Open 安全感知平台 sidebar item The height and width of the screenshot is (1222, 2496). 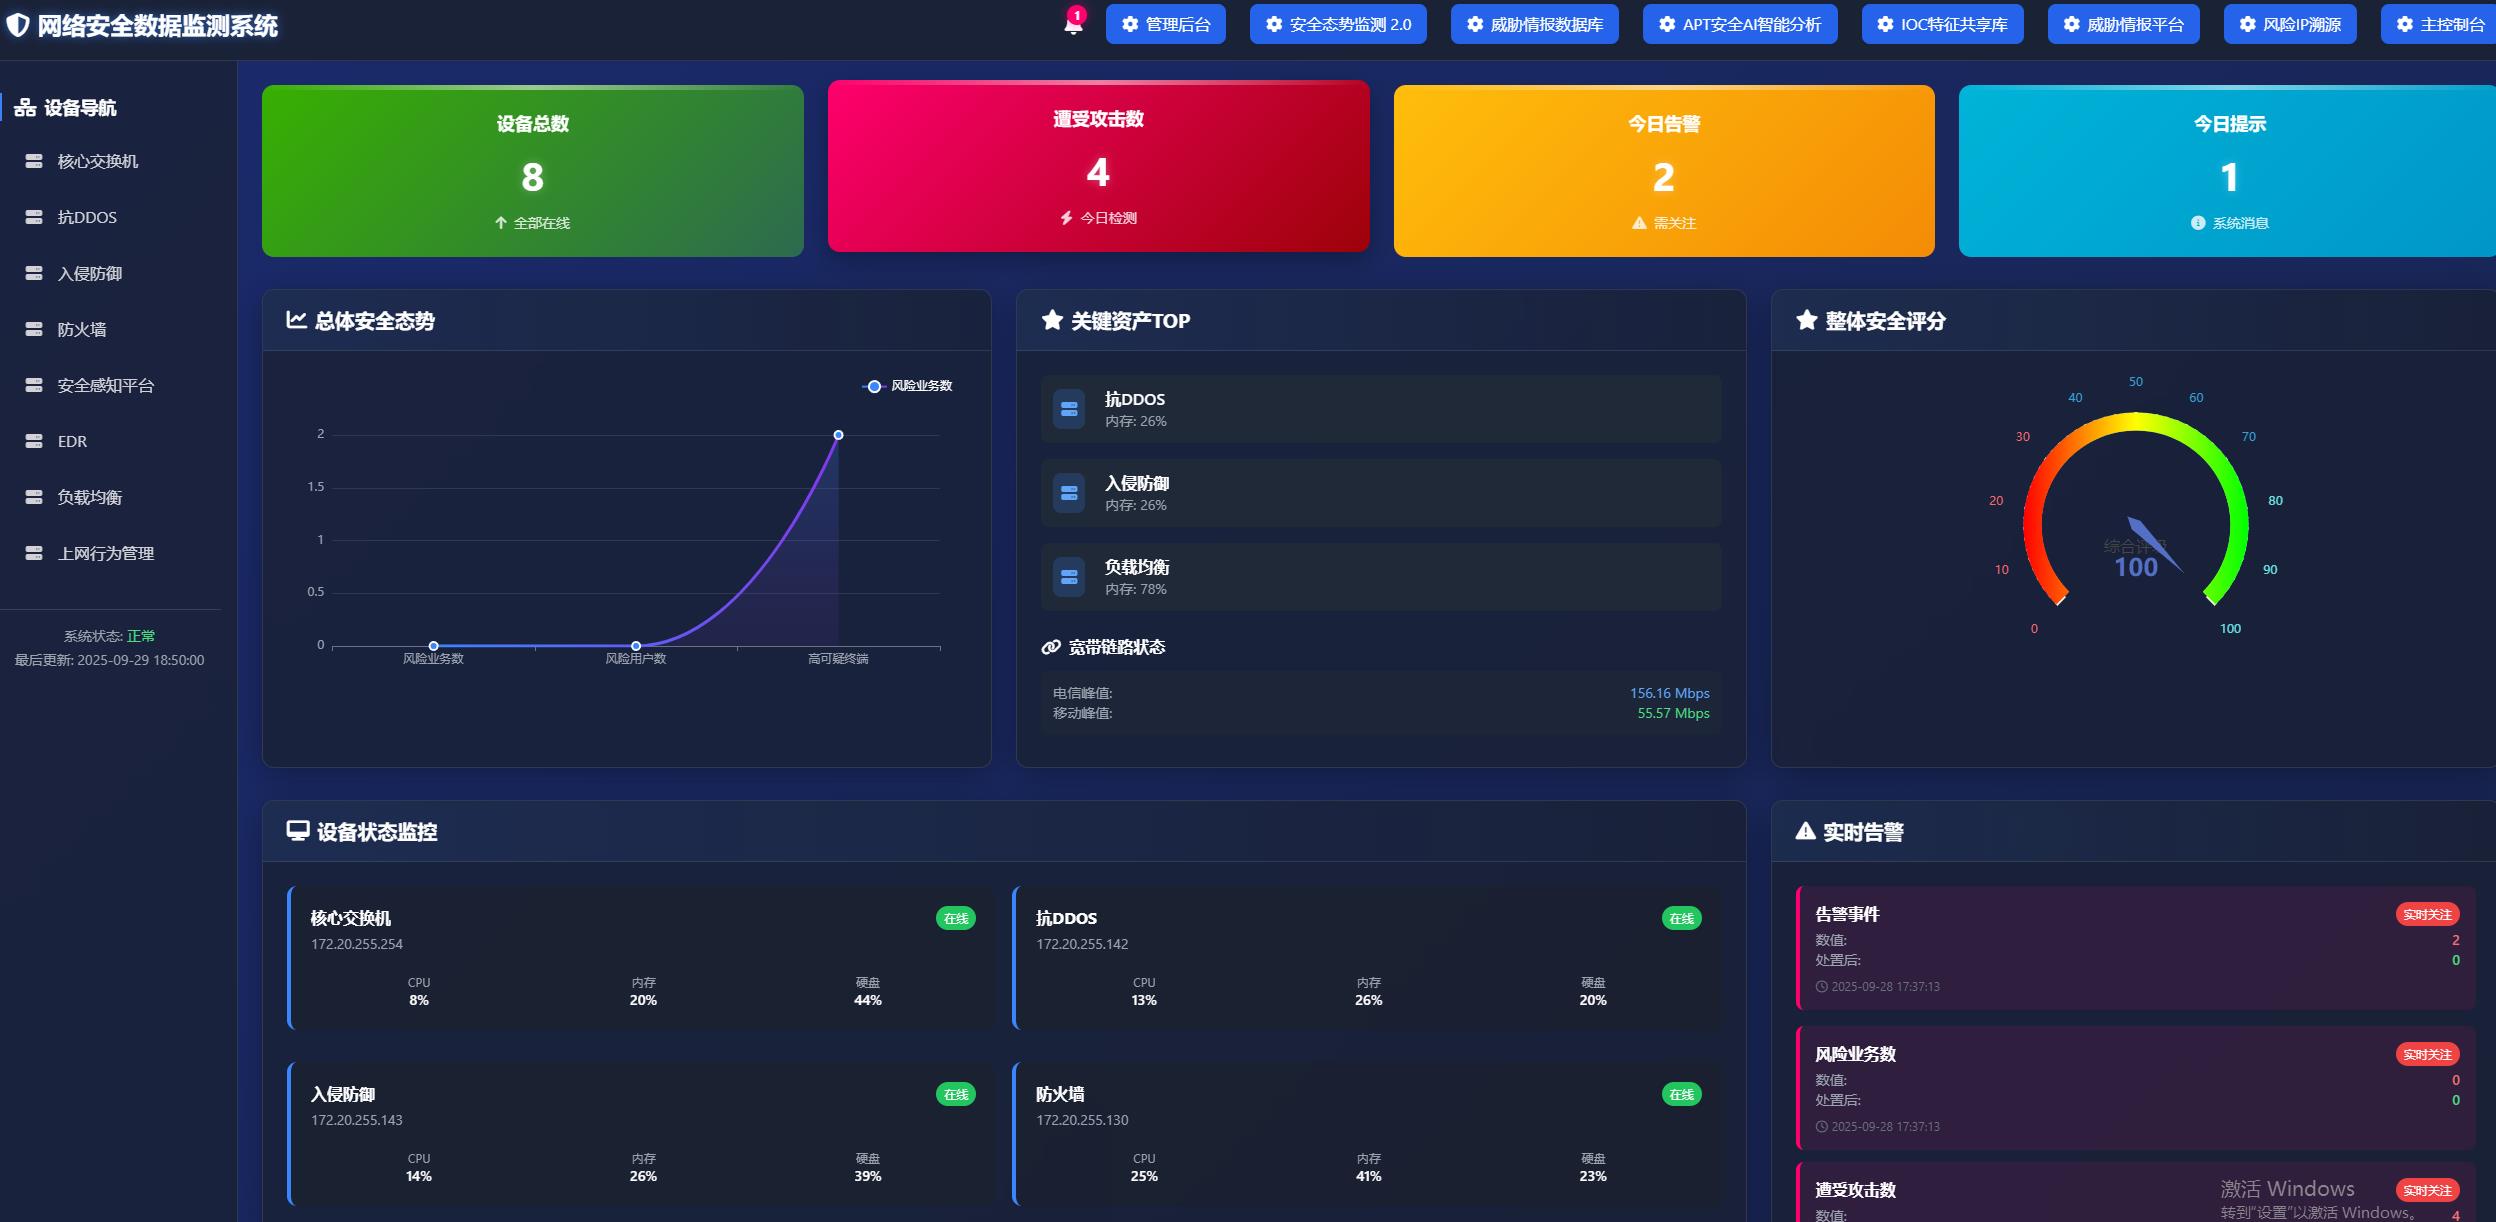tap(105, 385)
